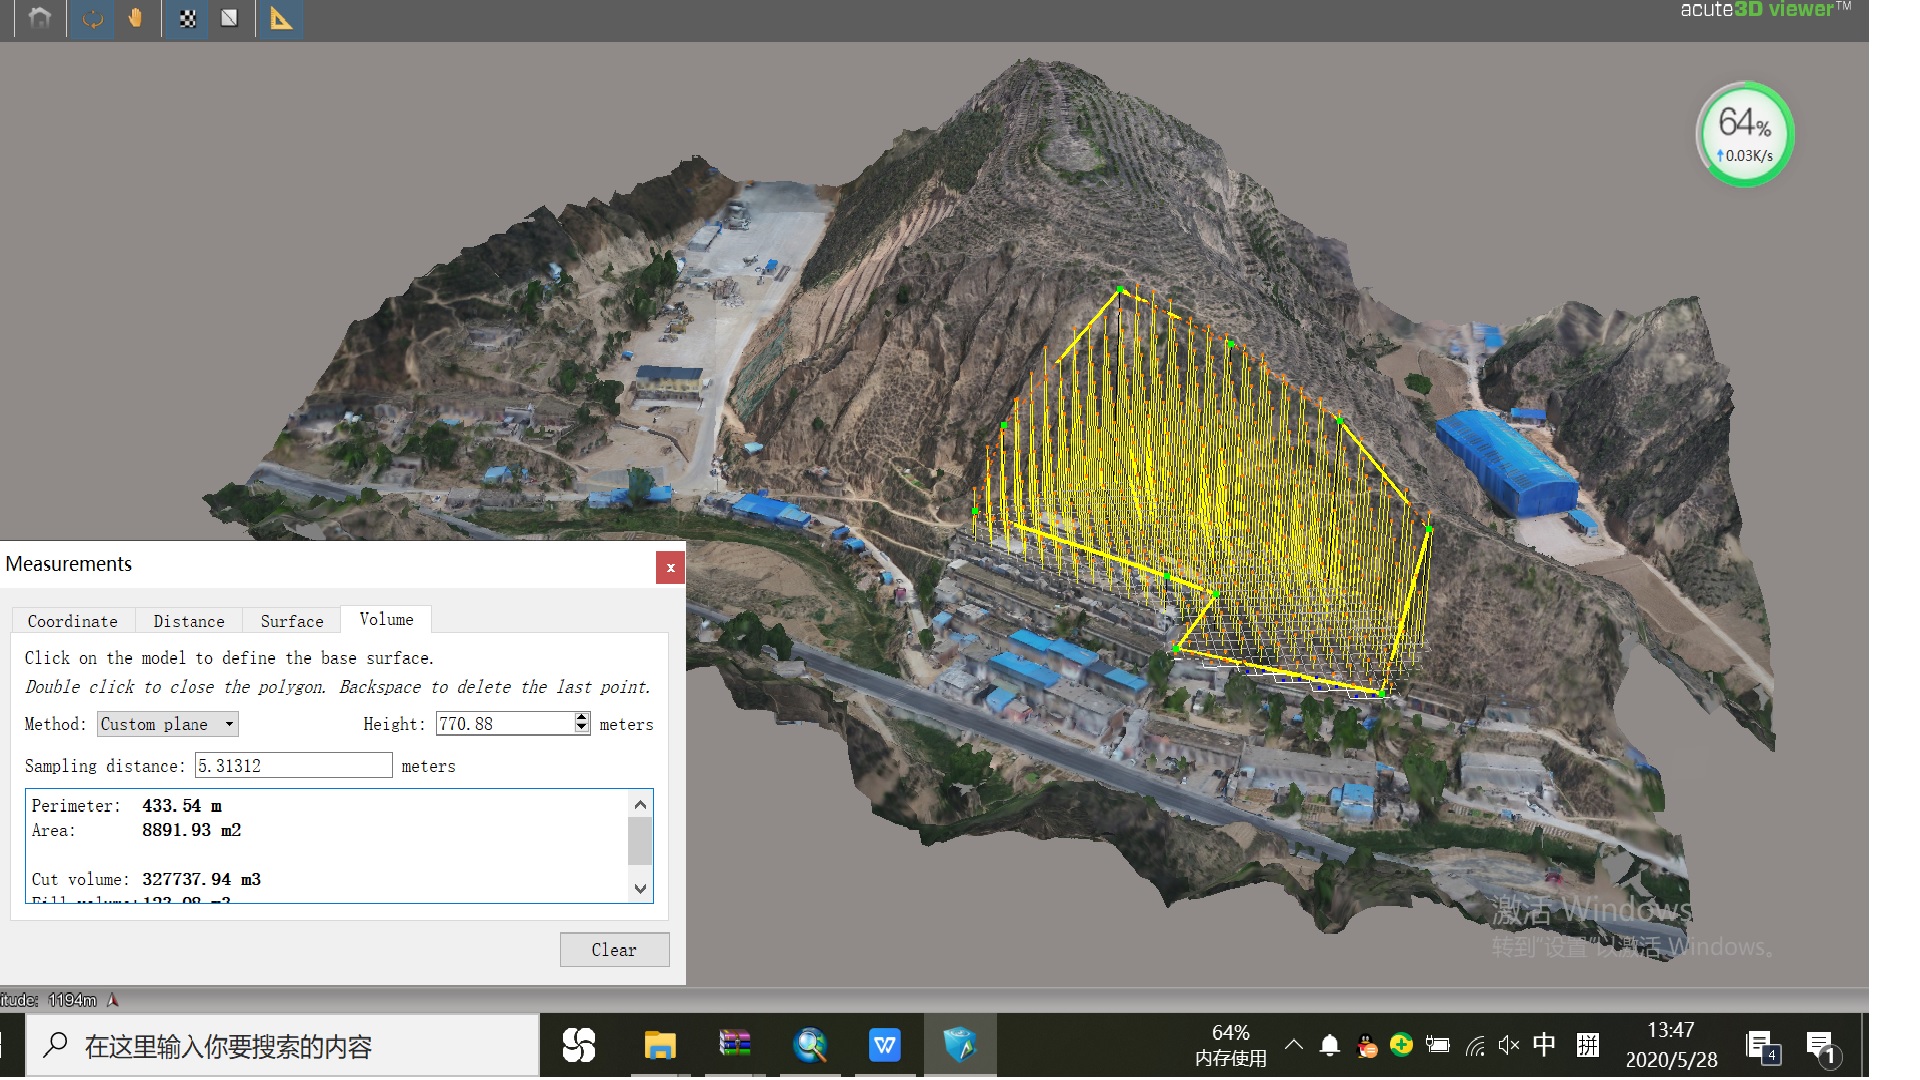Screen dimensions: 1920x1080
Task: Switch to the Distance tab
Action: 189,621
